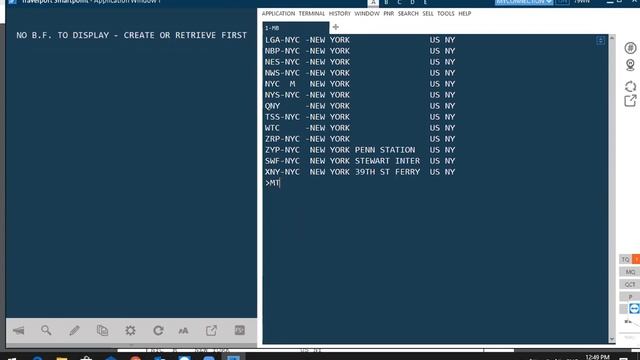The height and width of the screenshot is (360, 640).
Task: Switch to work area C tab
Action: pyautogui.click(x=399, y=2)
